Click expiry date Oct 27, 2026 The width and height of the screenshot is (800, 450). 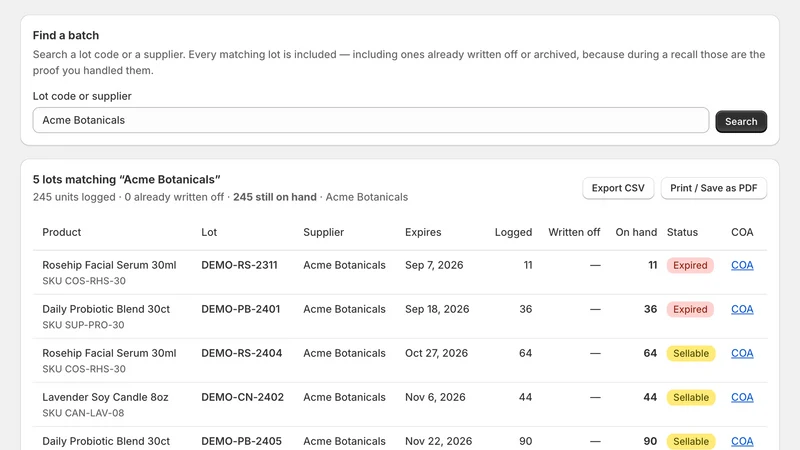tap(436, 353)
